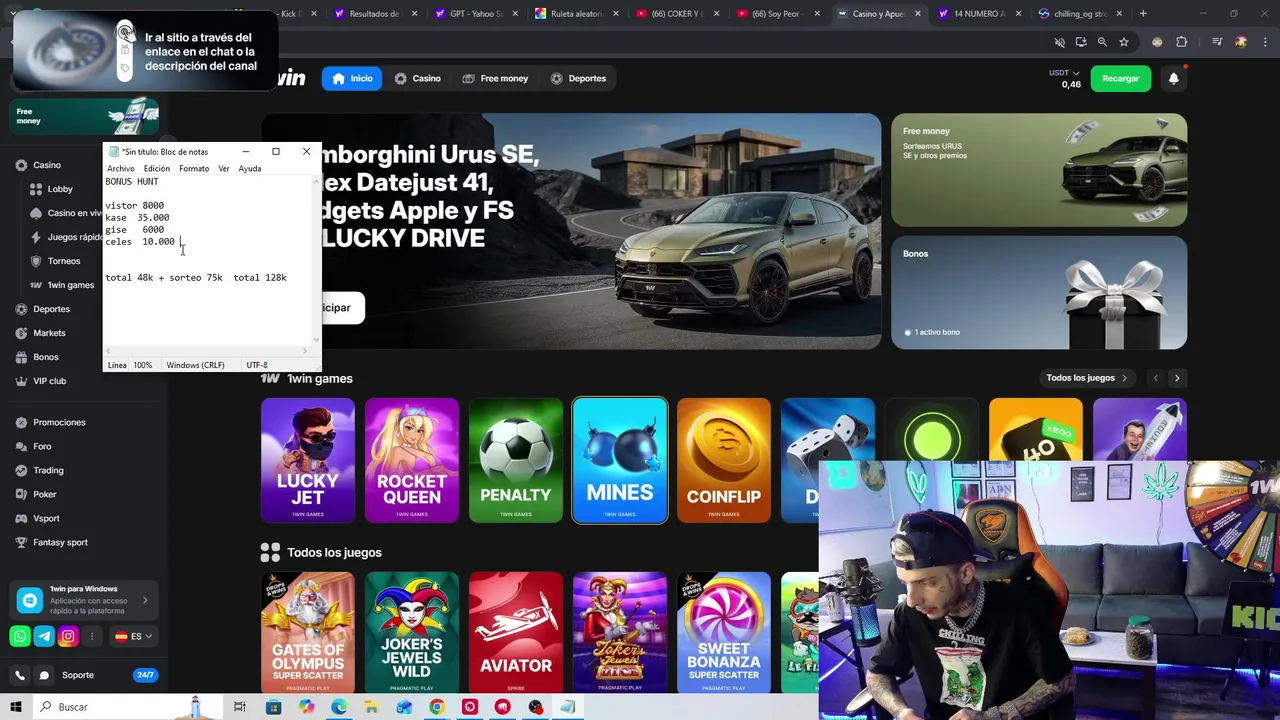Screen dimensions: 1280x720
Task: Open the Coinflip game thumbnail
Action: point(724,460)
